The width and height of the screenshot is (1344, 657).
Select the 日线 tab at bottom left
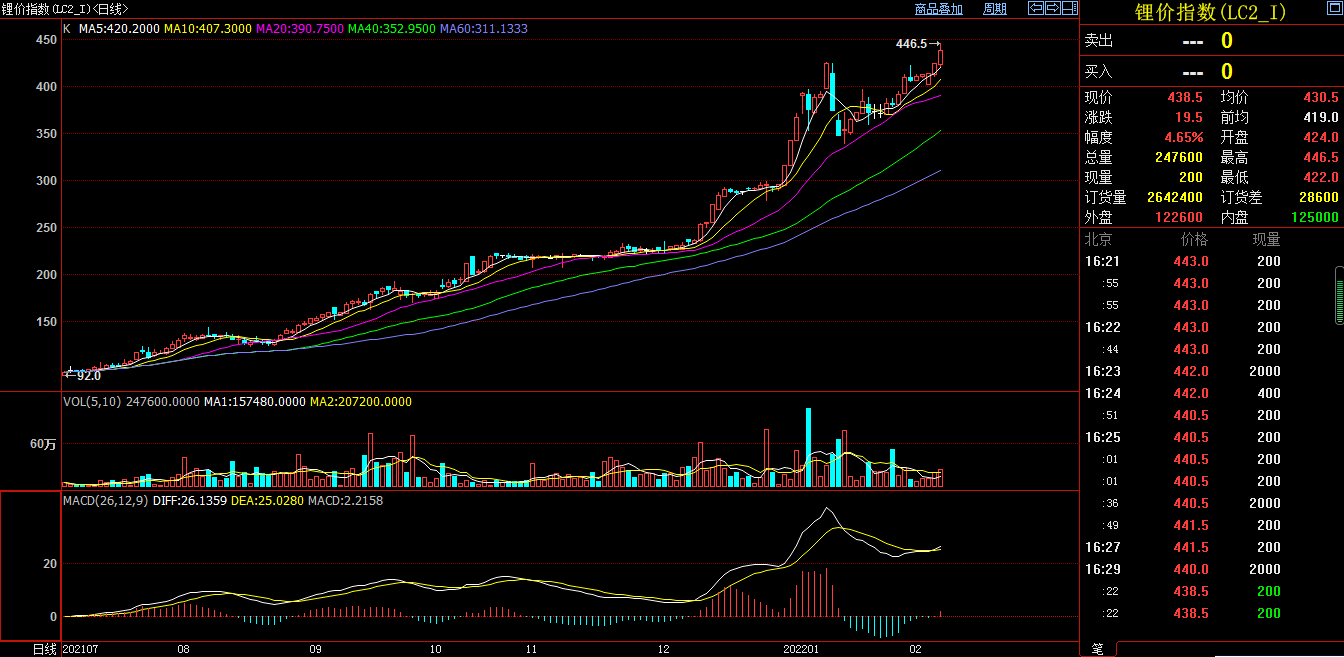[45, 649]
